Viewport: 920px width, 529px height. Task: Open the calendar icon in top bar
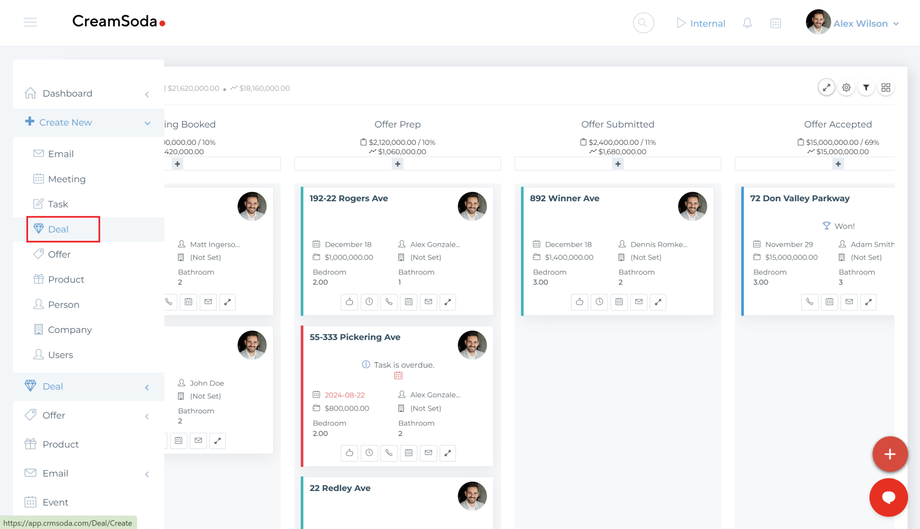[776, 23]
